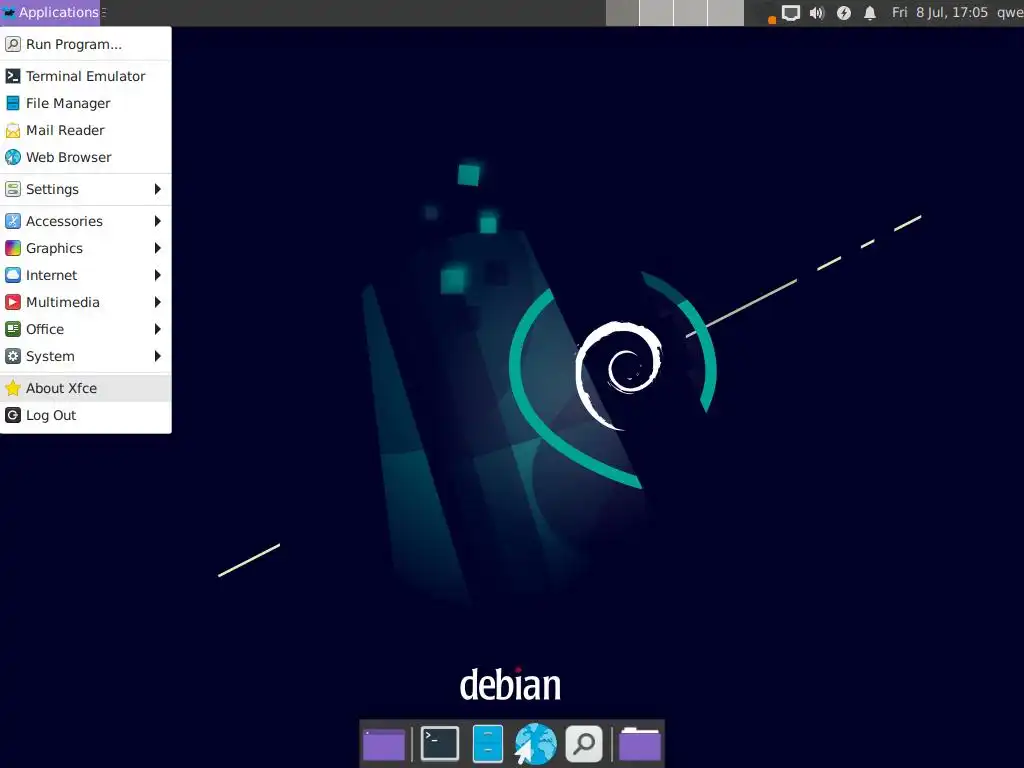Switch to the second workspace in pager
The image size is (1024, 768).
[x=656, y=13]
